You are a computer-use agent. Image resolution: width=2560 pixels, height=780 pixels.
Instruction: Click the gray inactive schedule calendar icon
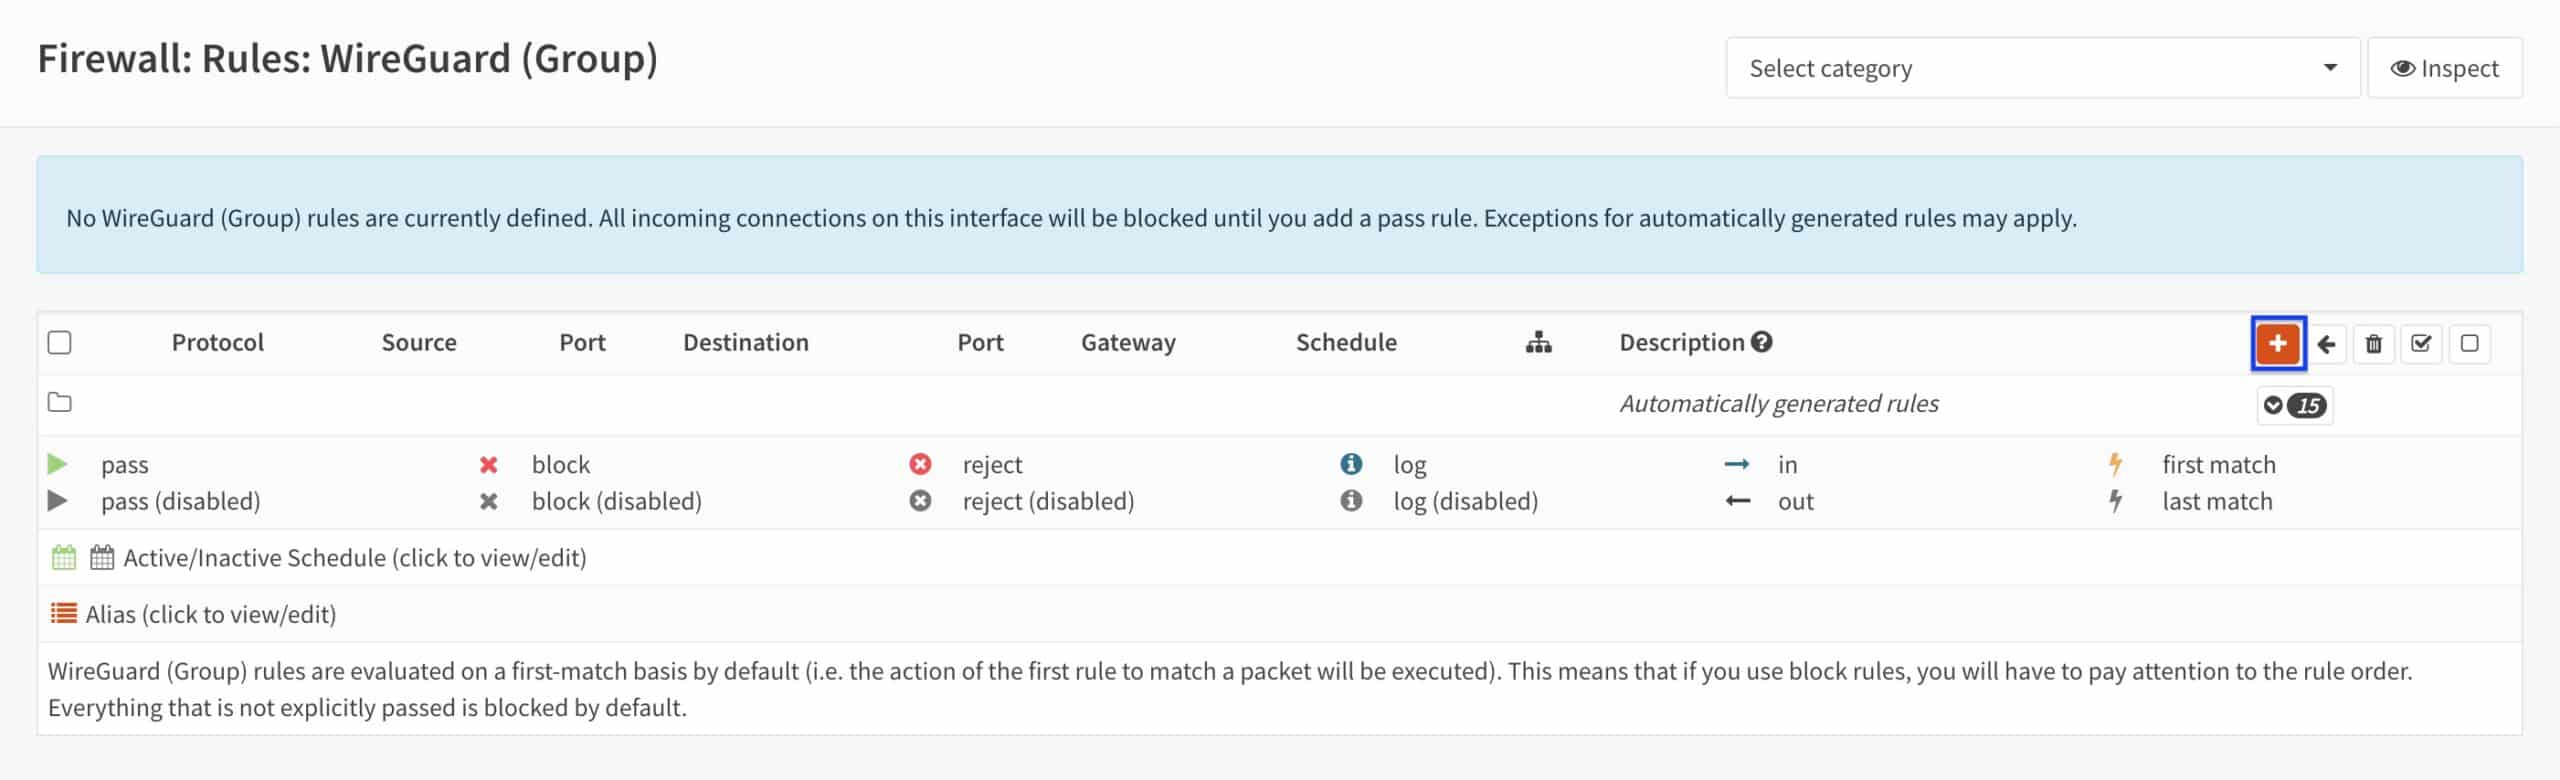tap(102, 557)
